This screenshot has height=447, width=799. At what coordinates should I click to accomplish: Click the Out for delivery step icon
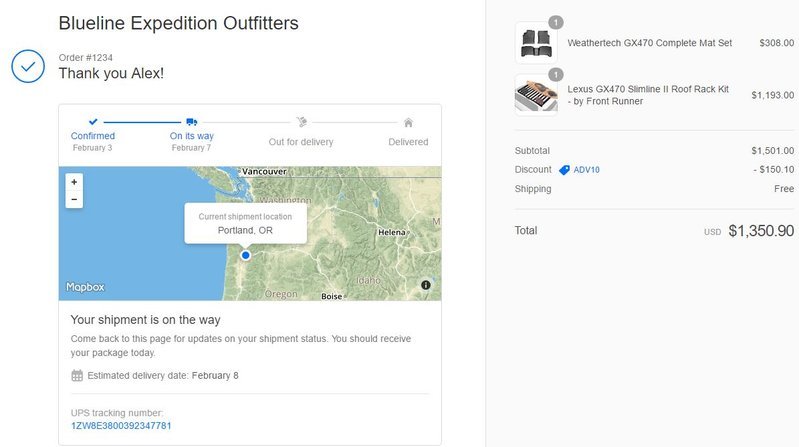click(x=302, y=122)
